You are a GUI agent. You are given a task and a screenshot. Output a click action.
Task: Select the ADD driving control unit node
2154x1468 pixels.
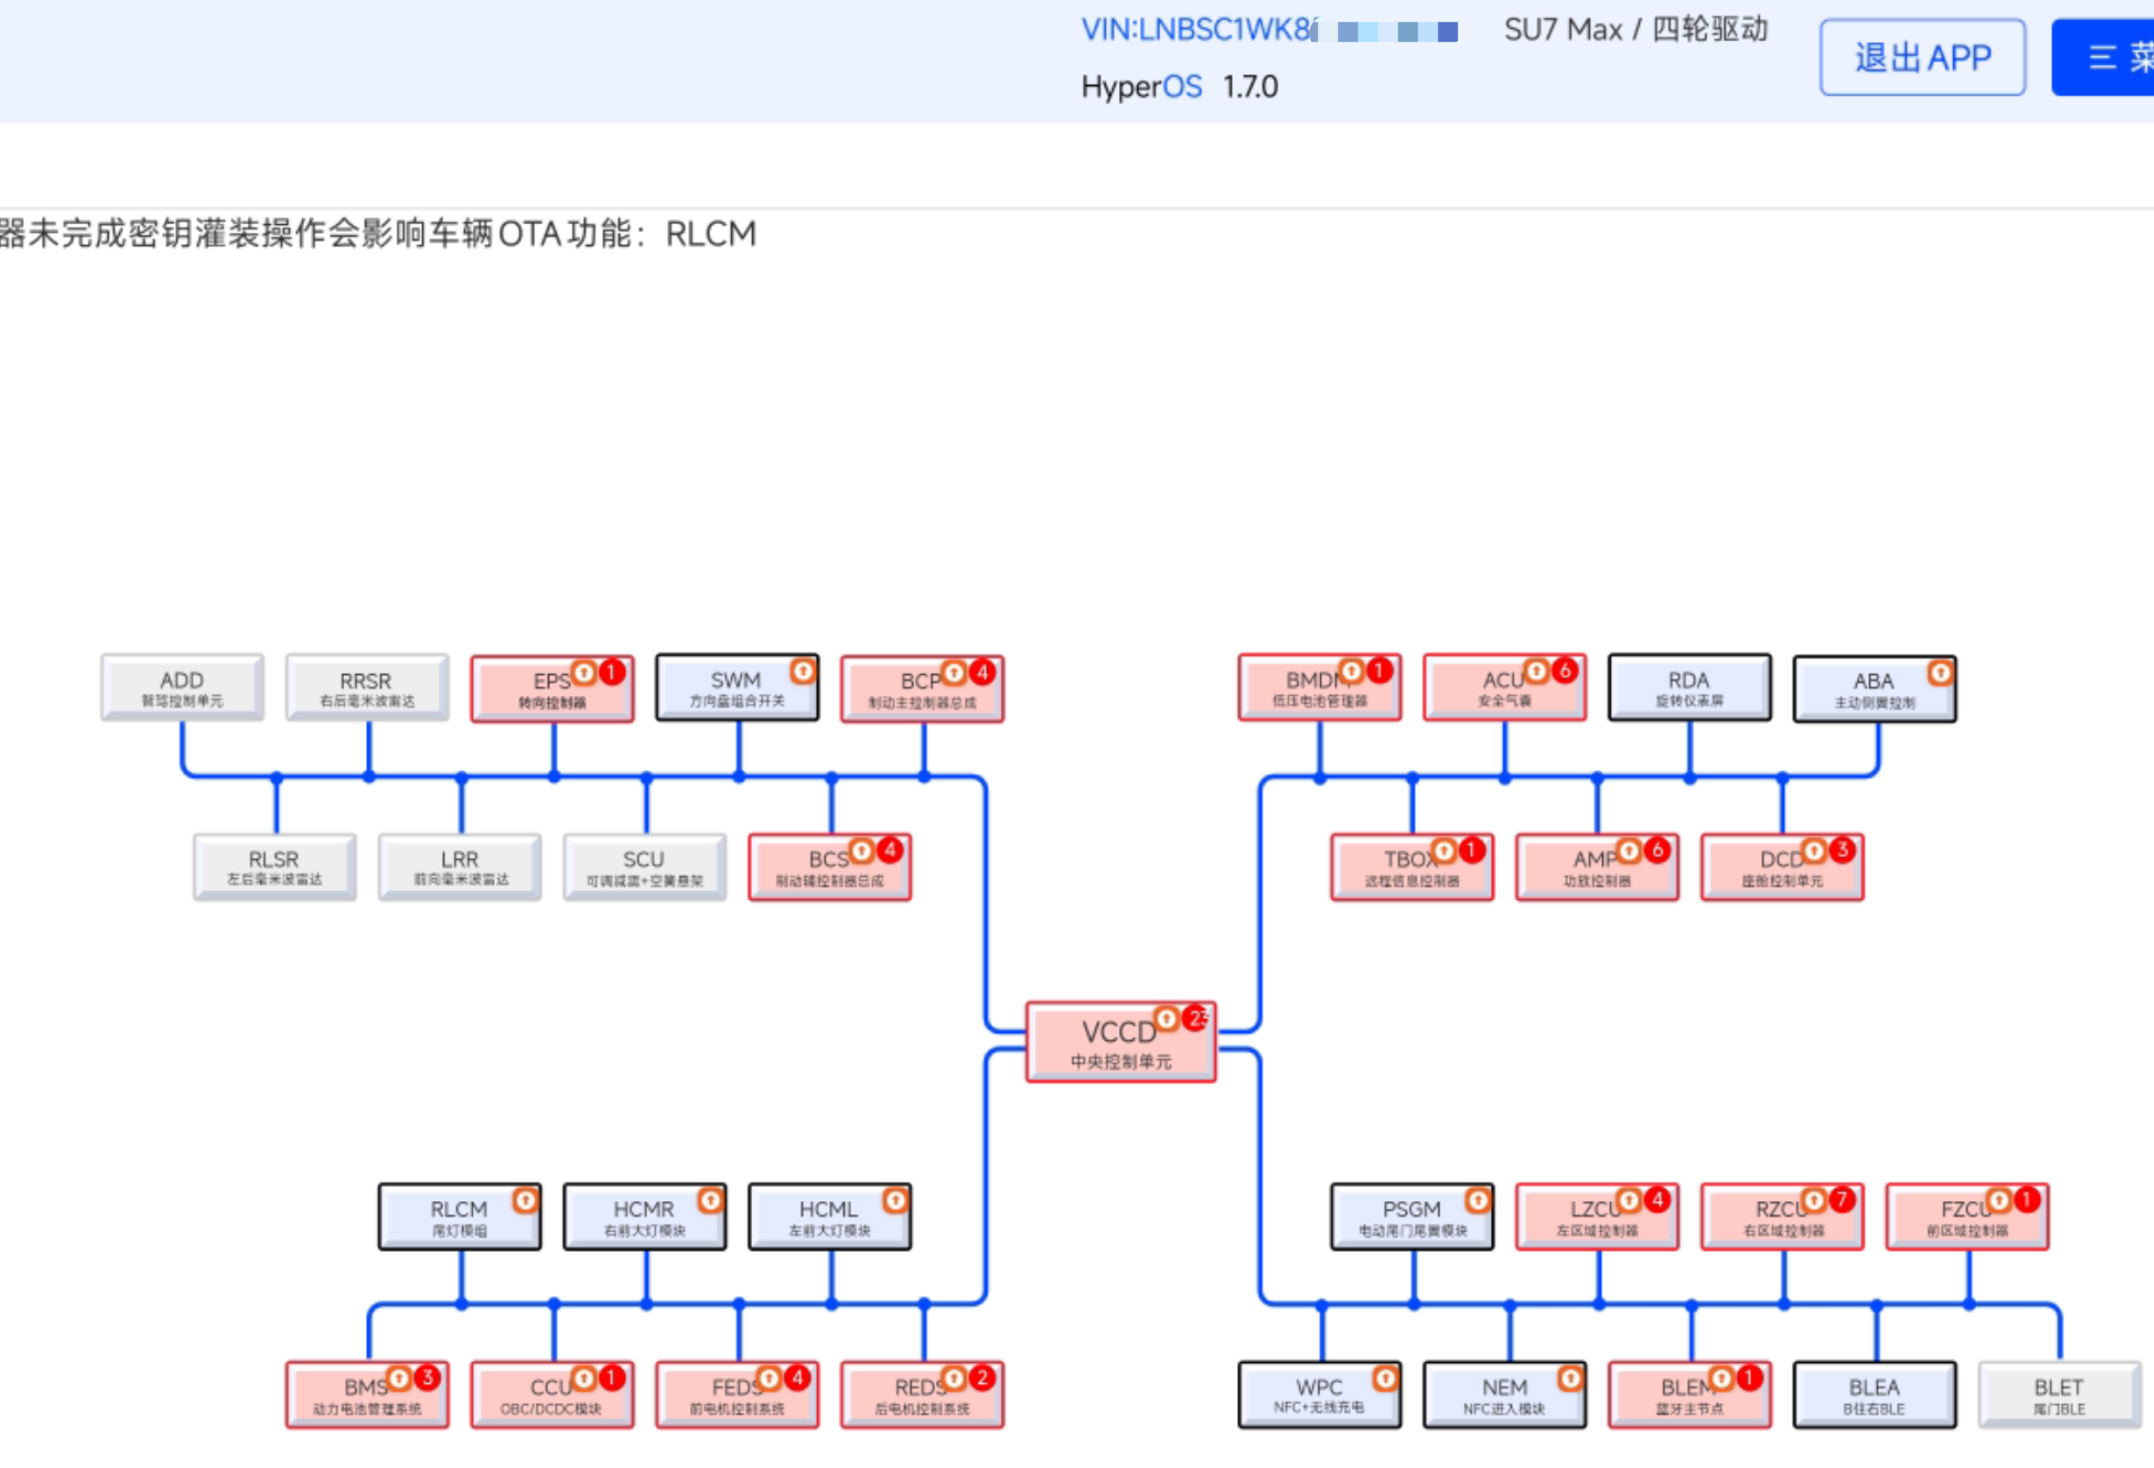(x=182, y=688)
